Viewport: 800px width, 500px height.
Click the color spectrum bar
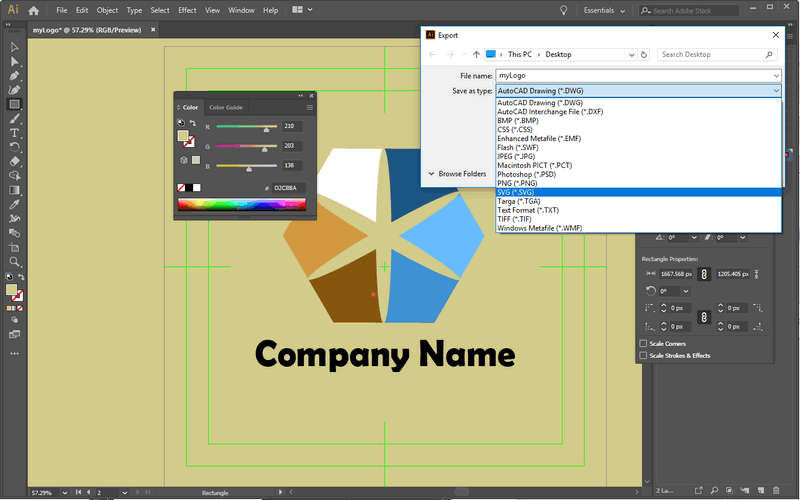pyautogui.click(x=244, y=205)
